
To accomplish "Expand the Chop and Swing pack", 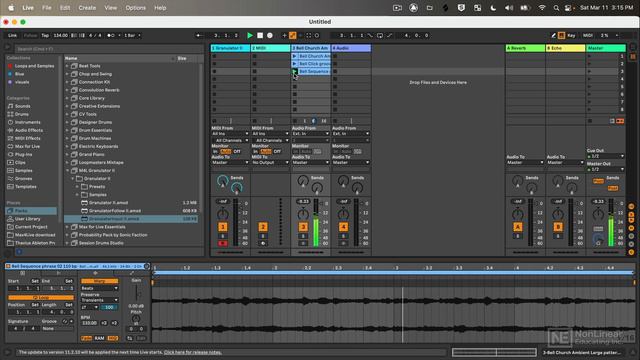I will tap(67, 74).
